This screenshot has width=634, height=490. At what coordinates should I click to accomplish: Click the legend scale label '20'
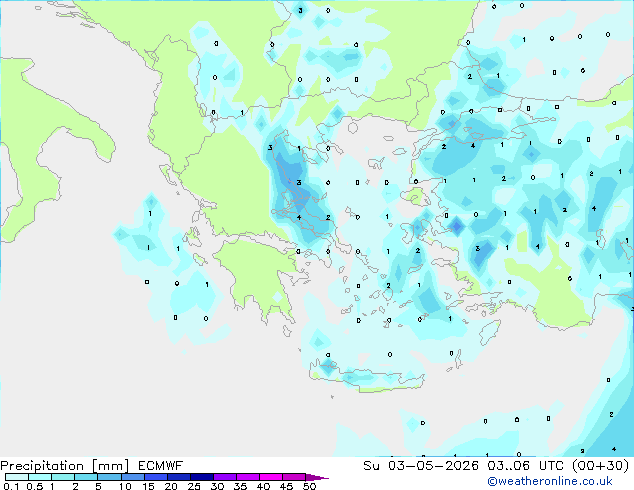point(171,486)
